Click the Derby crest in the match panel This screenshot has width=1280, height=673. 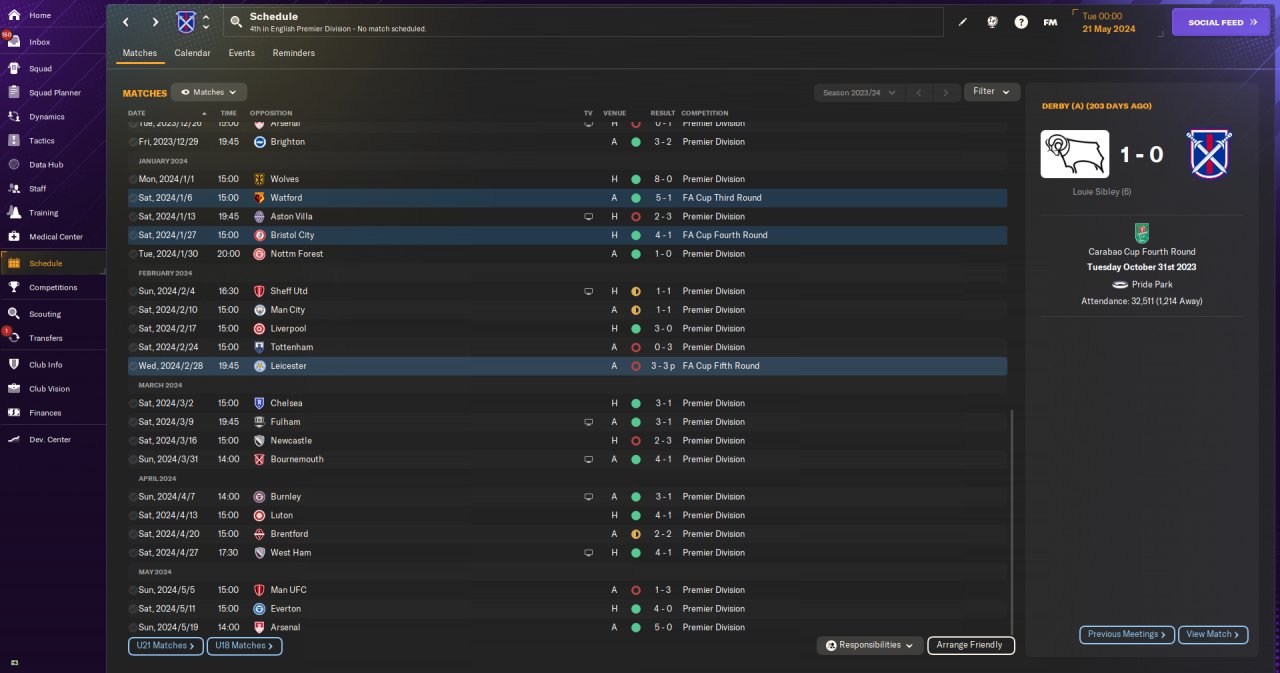(x=1075, y=154)
